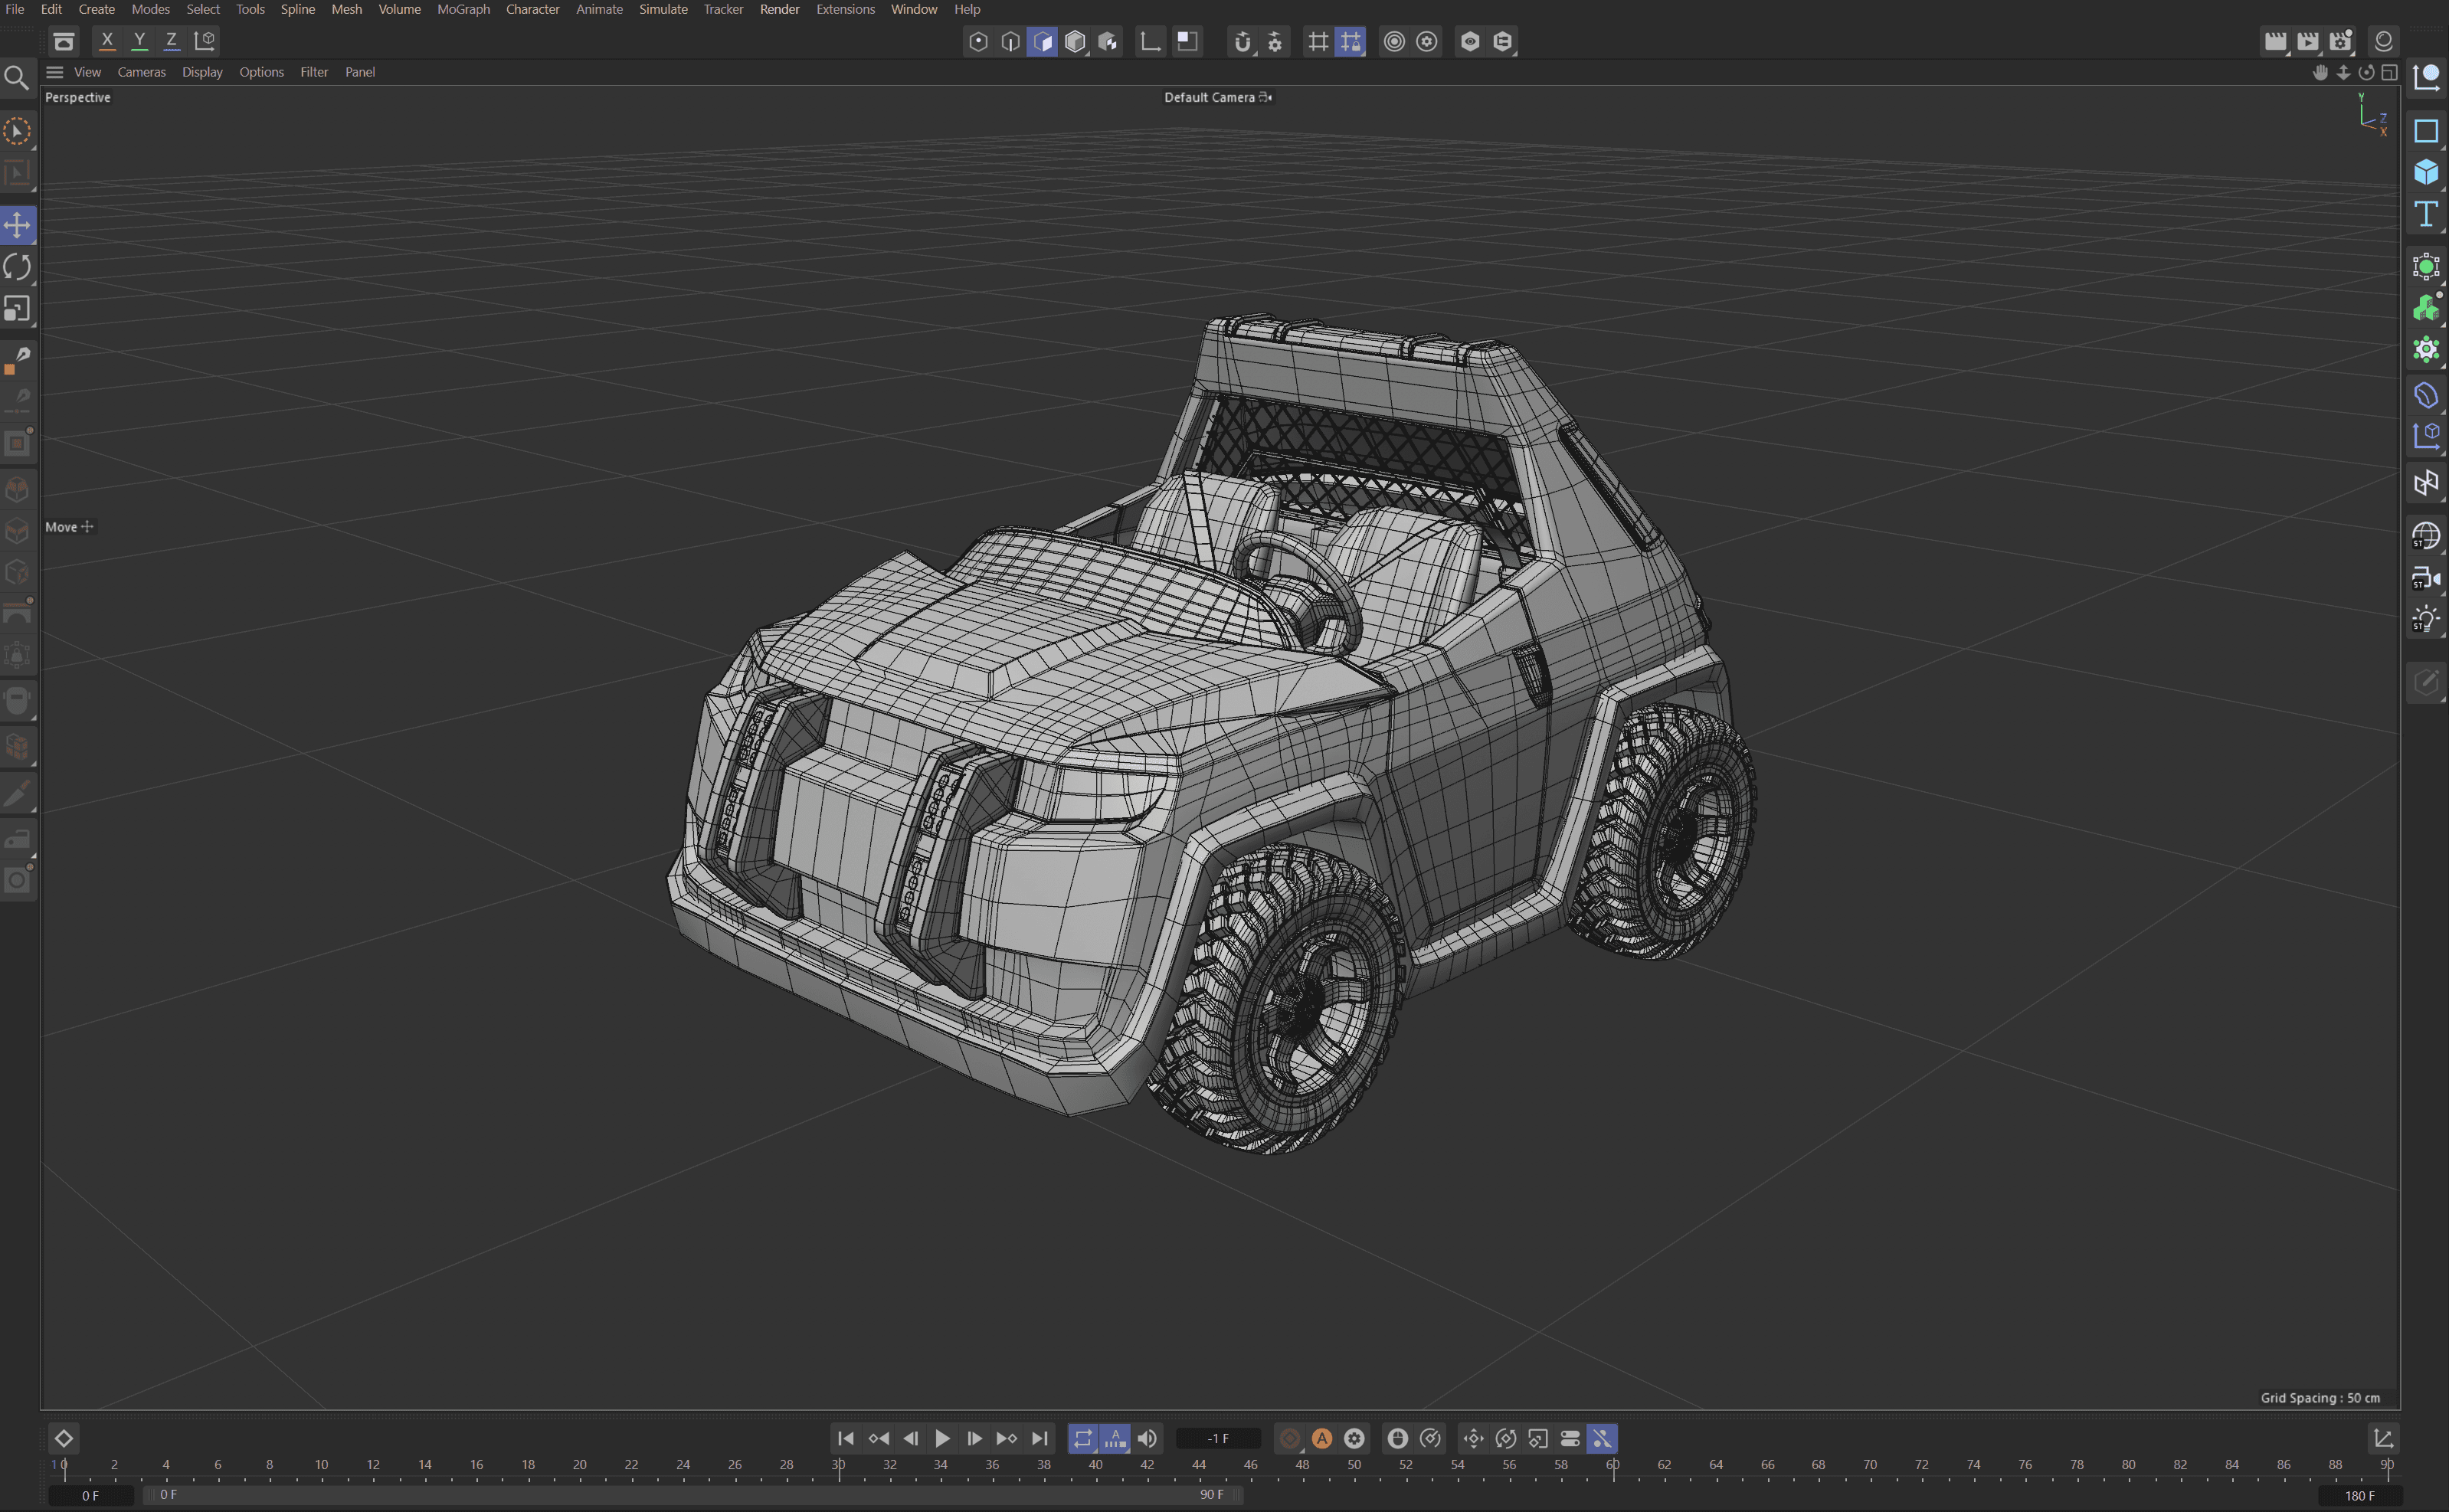Open the viewport hamburger menu
2449x1512 pixels.
(55, 72)
